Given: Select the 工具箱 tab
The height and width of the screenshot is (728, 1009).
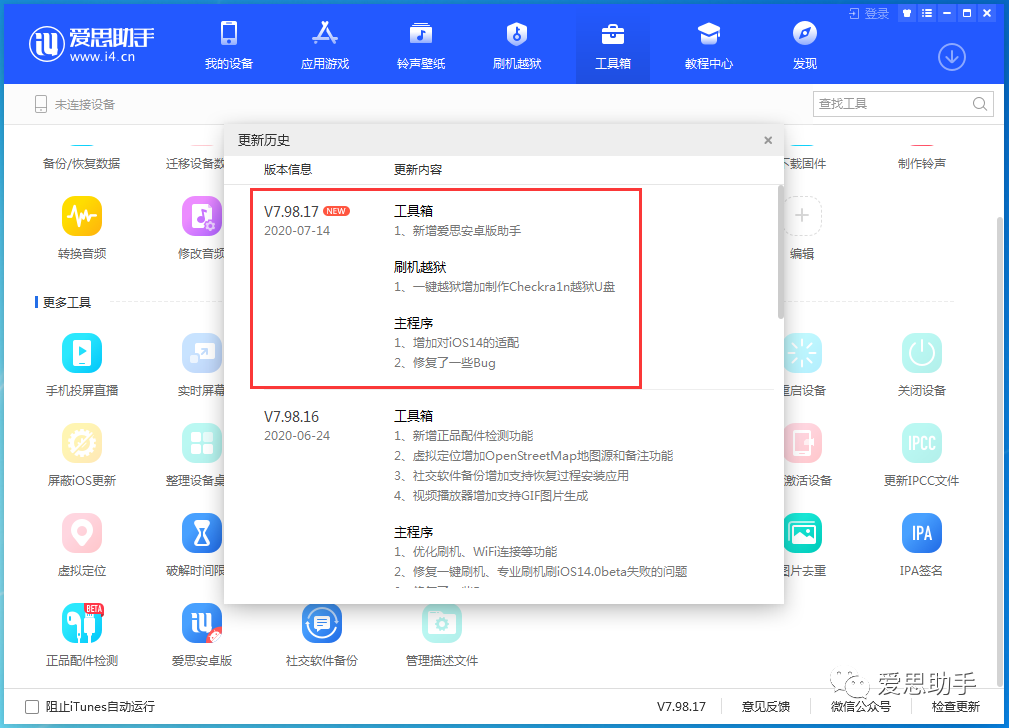Looking at the screenshot, I should 613,44.
